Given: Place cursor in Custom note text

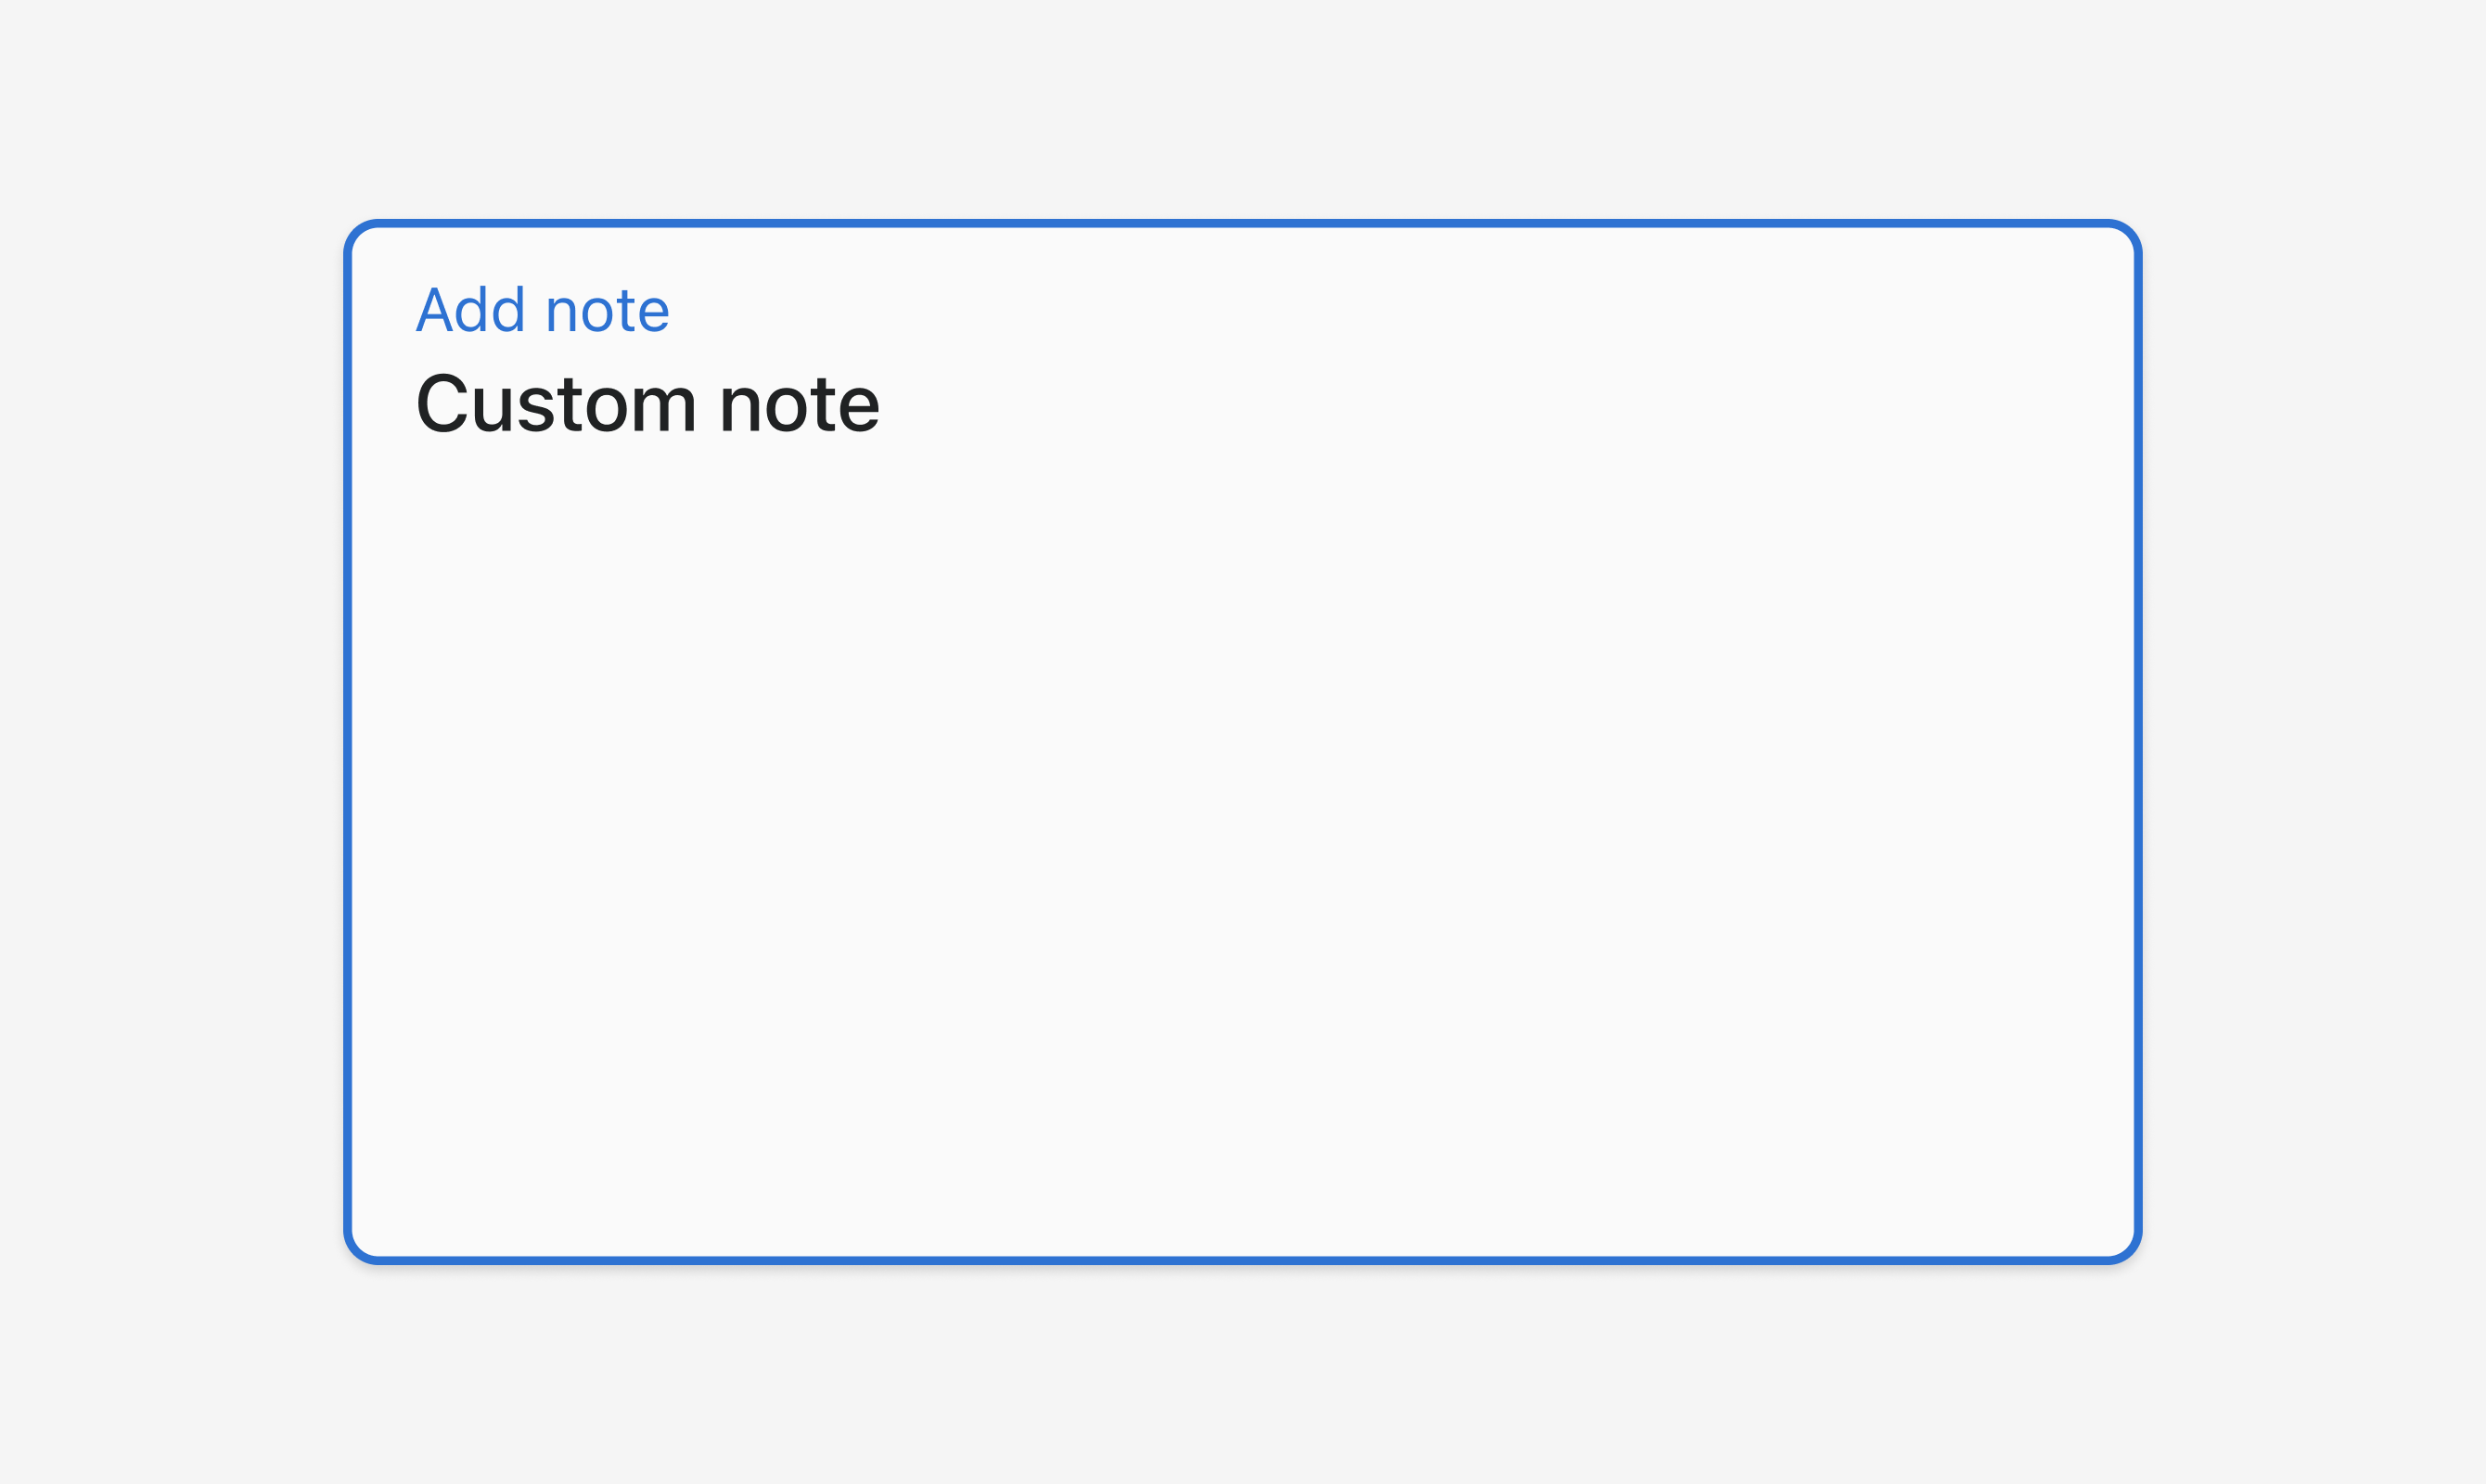Looking at the screenshot, I should pyautogui.click(x=647, y=404).
